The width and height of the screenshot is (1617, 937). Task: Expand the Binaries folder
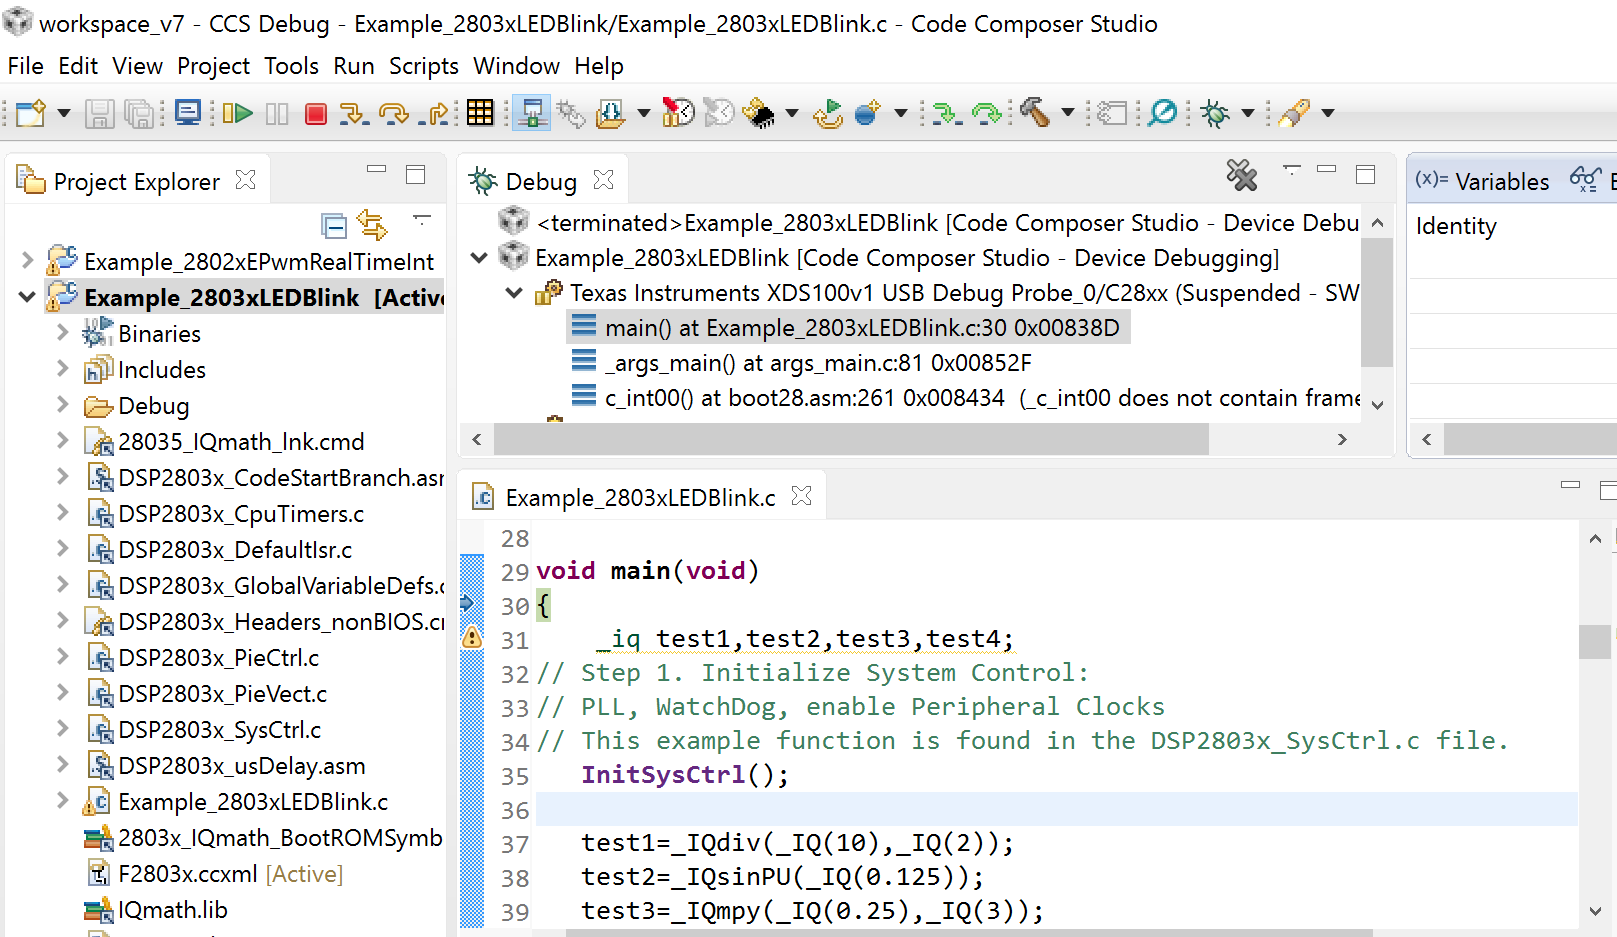click(62, 332)
